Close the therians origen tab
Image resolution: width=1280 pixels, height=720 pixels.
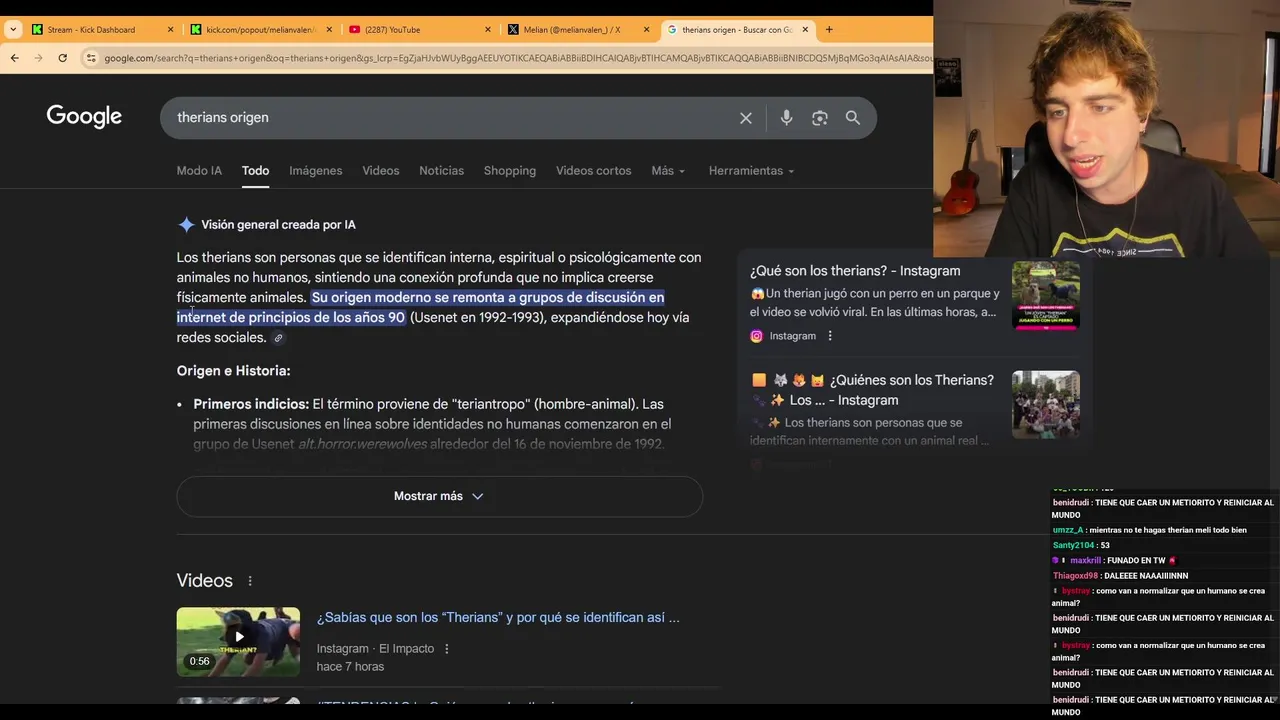pos(805,29)
